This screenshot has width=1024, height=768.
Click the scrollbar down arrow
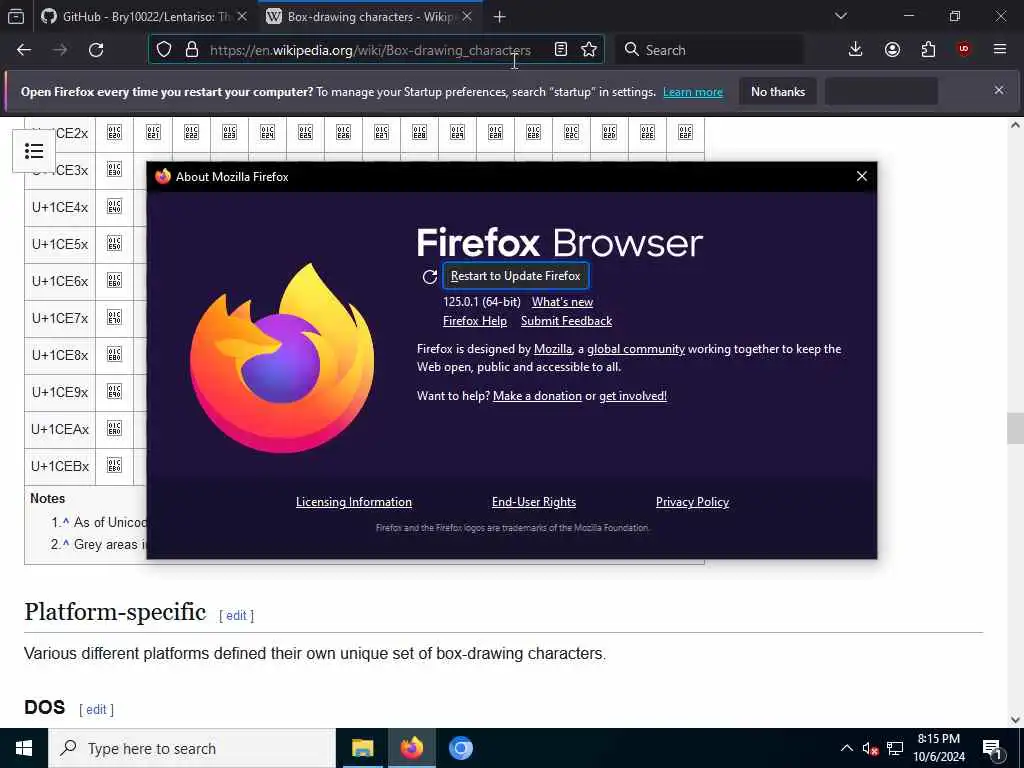pos(1015,719)
